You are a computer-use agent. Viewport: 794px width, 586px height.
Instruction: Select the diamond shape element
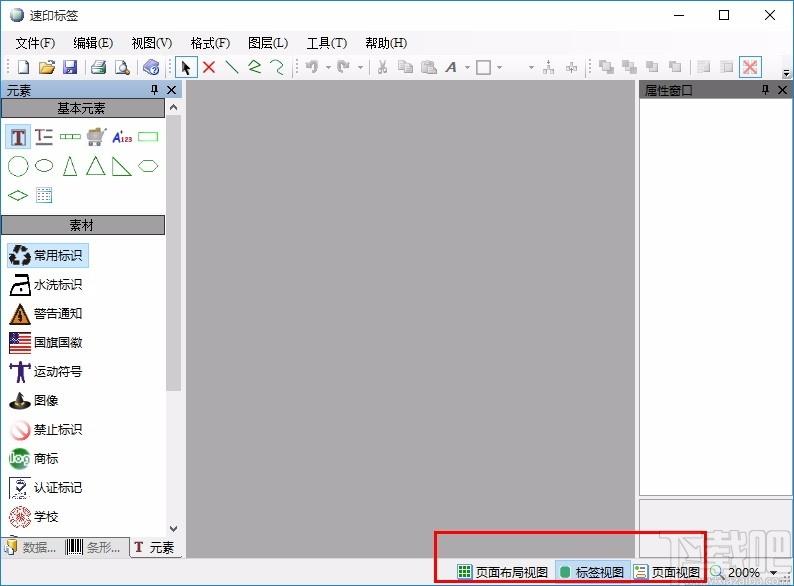pos(18,195)
